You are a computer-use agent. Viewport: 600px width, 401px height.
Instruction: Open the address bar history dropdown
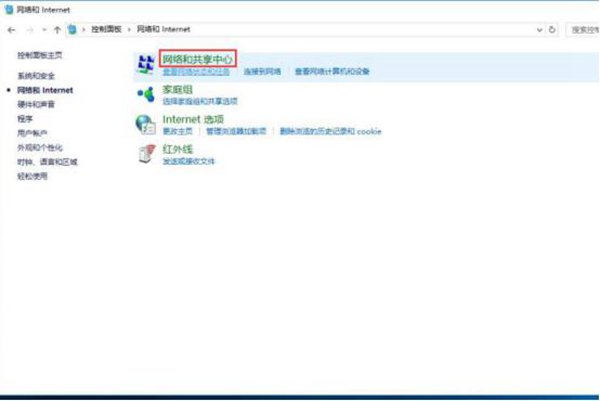tap(540, 30)
